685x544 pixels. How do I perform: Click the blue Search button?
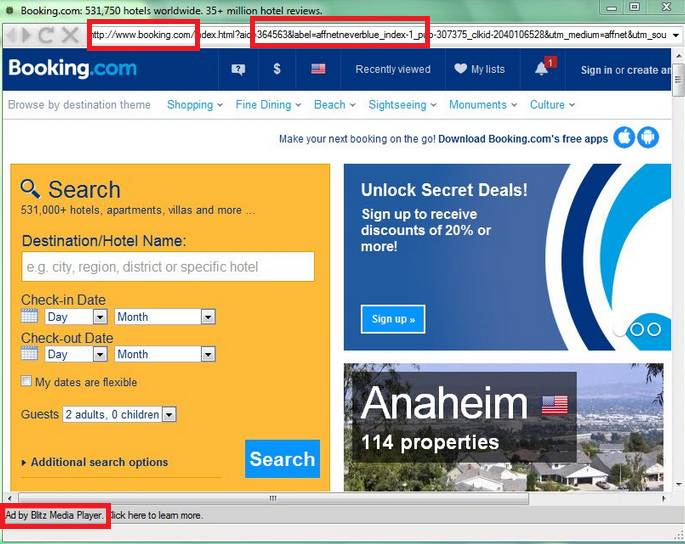(282, 459)
